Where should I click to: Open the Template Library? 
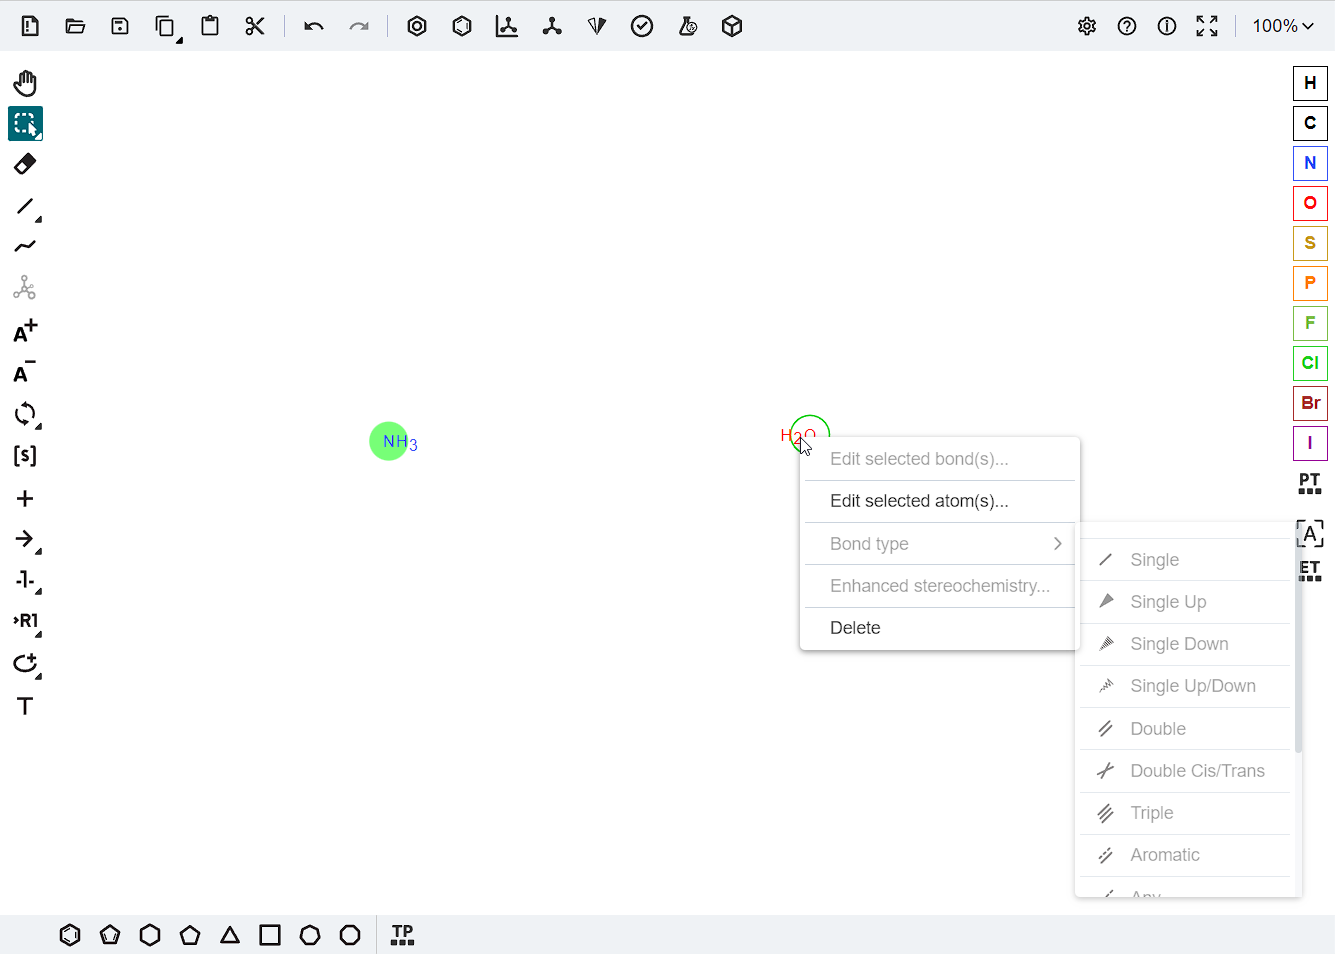coord(402,935)
